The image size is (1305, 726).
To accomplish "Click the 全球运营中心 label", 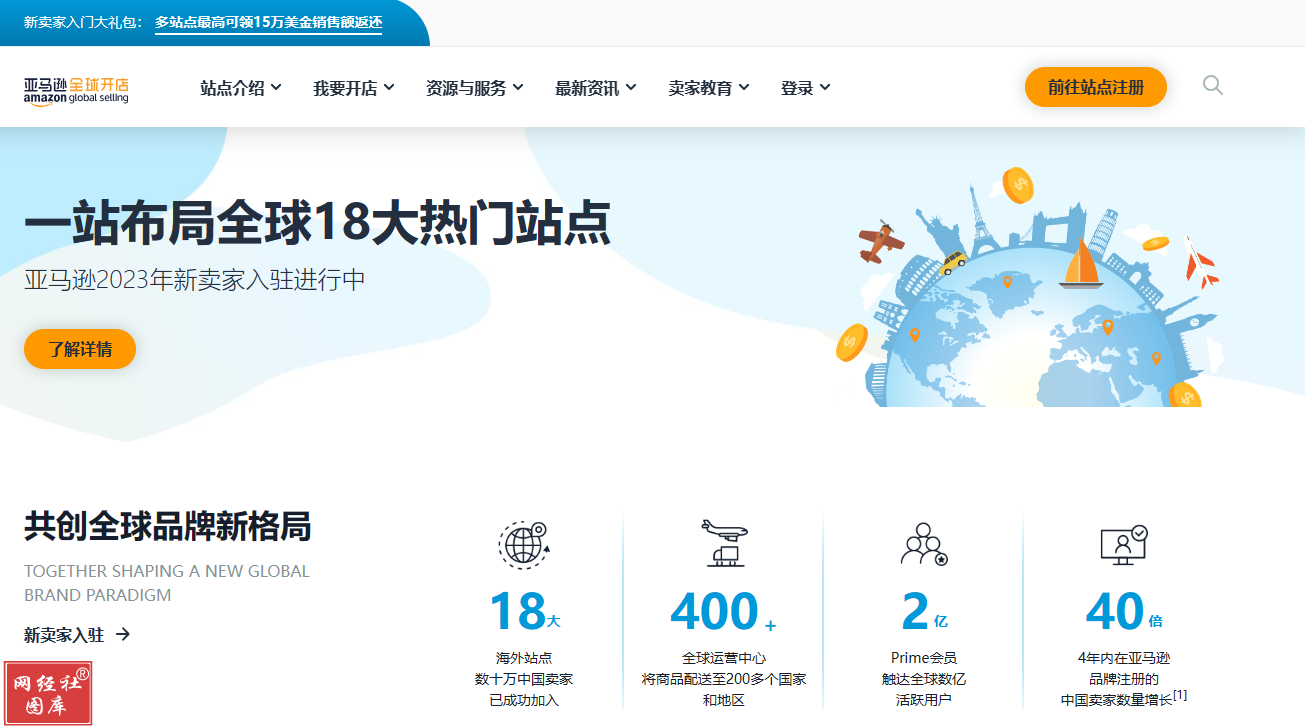I will click(724, 658).
